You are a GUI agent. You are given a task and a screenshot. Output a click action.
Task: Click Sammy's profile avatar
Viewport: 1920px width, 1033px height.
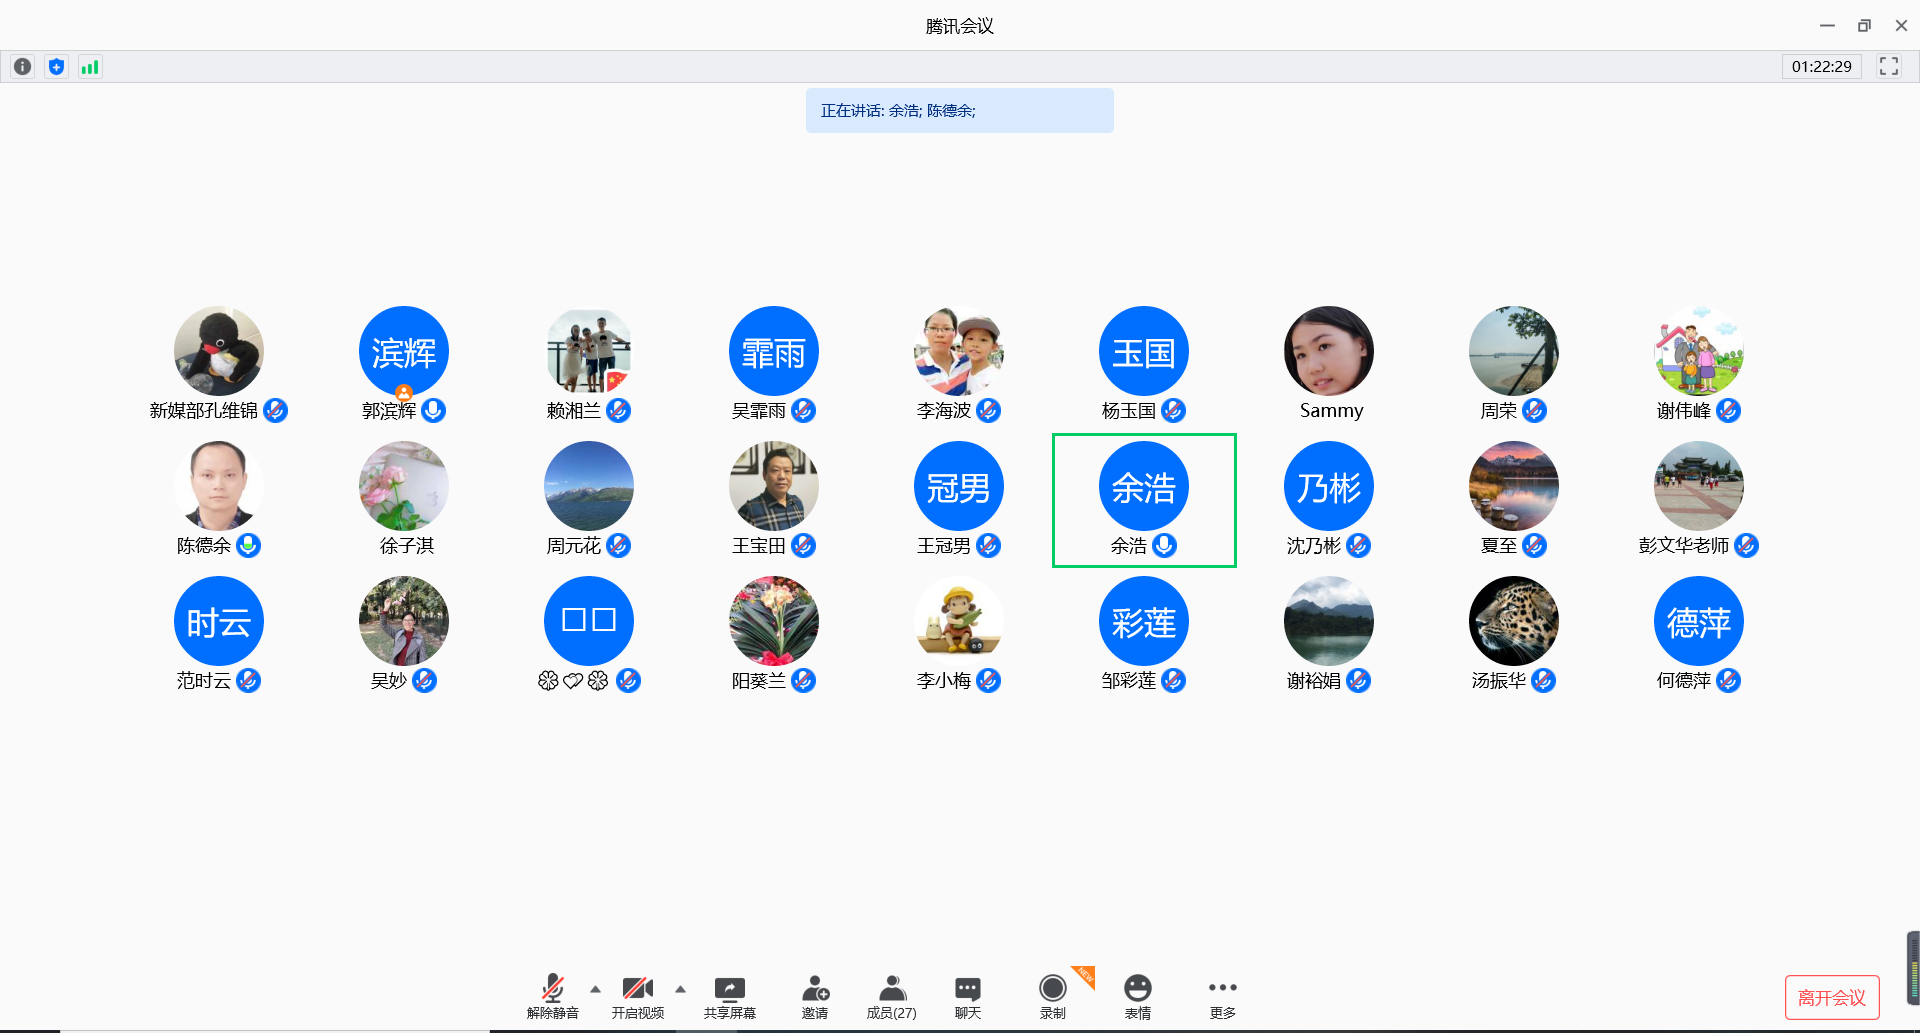click(1328, 351)
